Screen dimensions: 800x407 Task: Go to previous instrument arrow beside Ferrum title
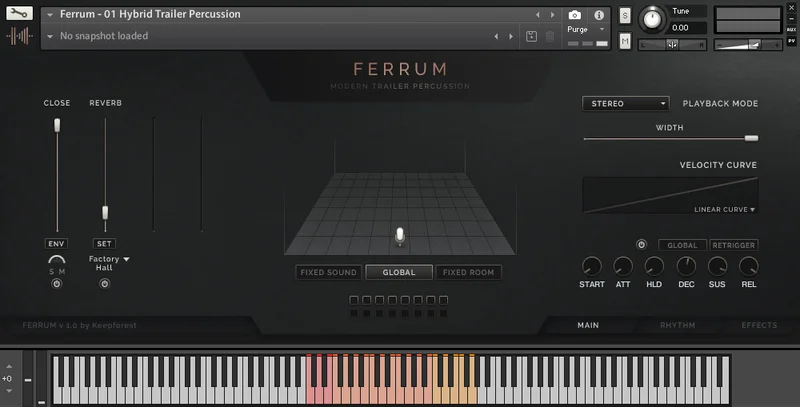(x=538, y=15)
